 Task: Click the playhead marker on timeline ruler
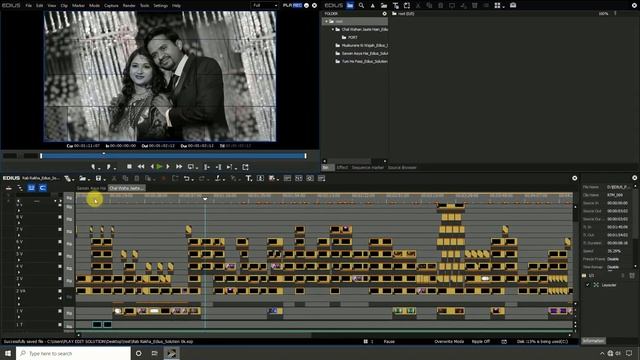[x=205, y=198]
